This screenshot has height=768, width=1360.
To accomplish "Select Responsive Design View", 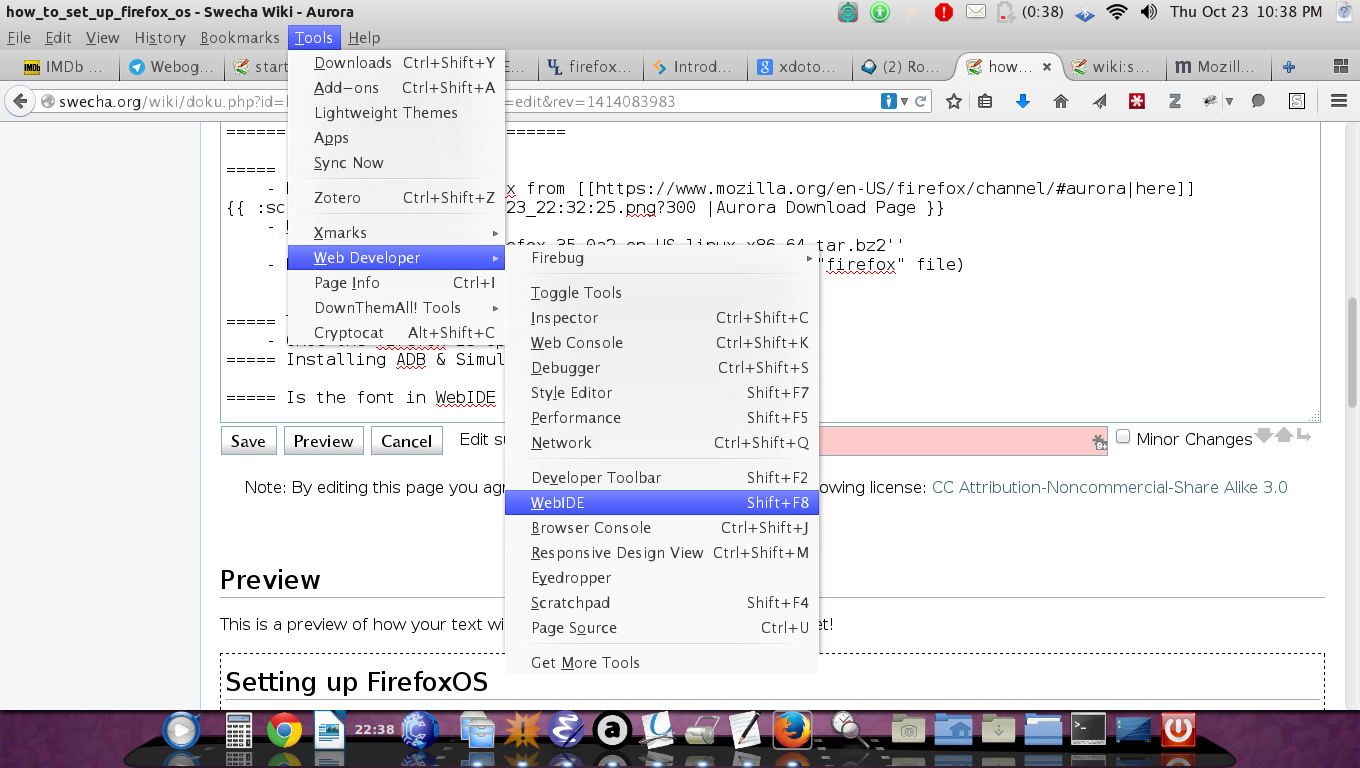I will tap(662, 552).
